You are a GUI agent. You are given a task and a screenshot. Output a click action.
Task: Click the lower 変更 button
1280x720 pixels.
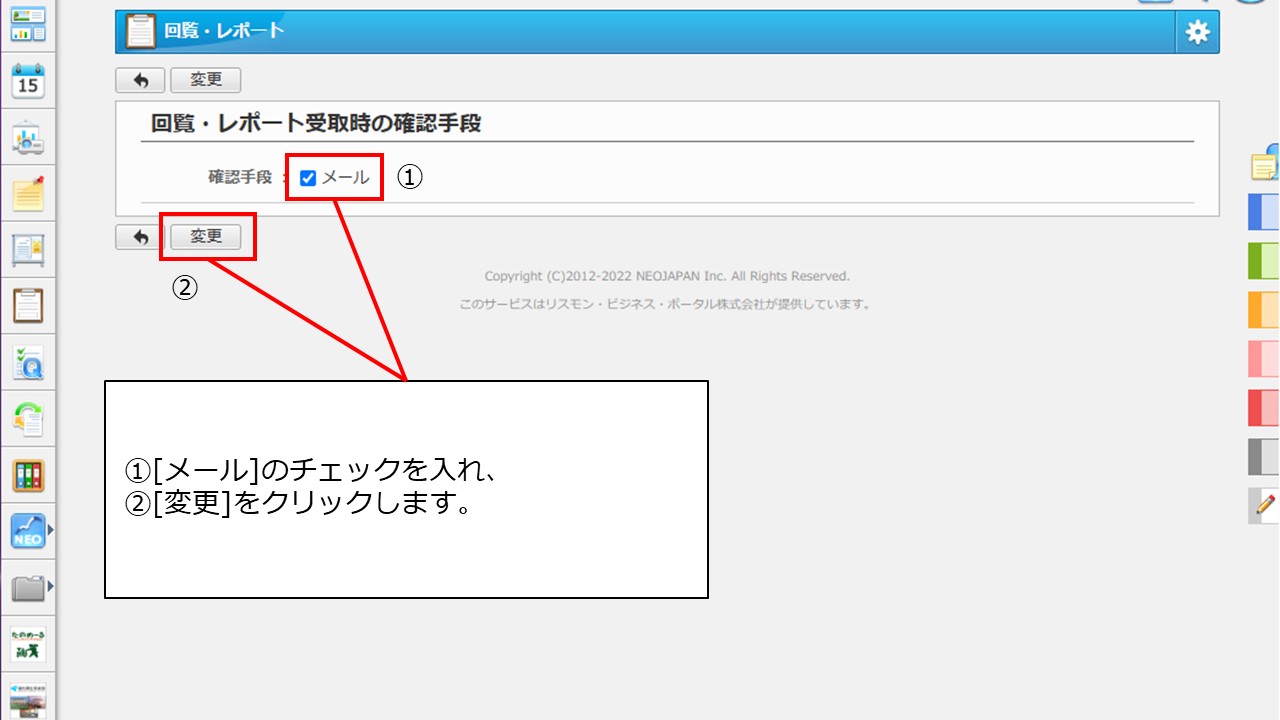tap(206, 237)
